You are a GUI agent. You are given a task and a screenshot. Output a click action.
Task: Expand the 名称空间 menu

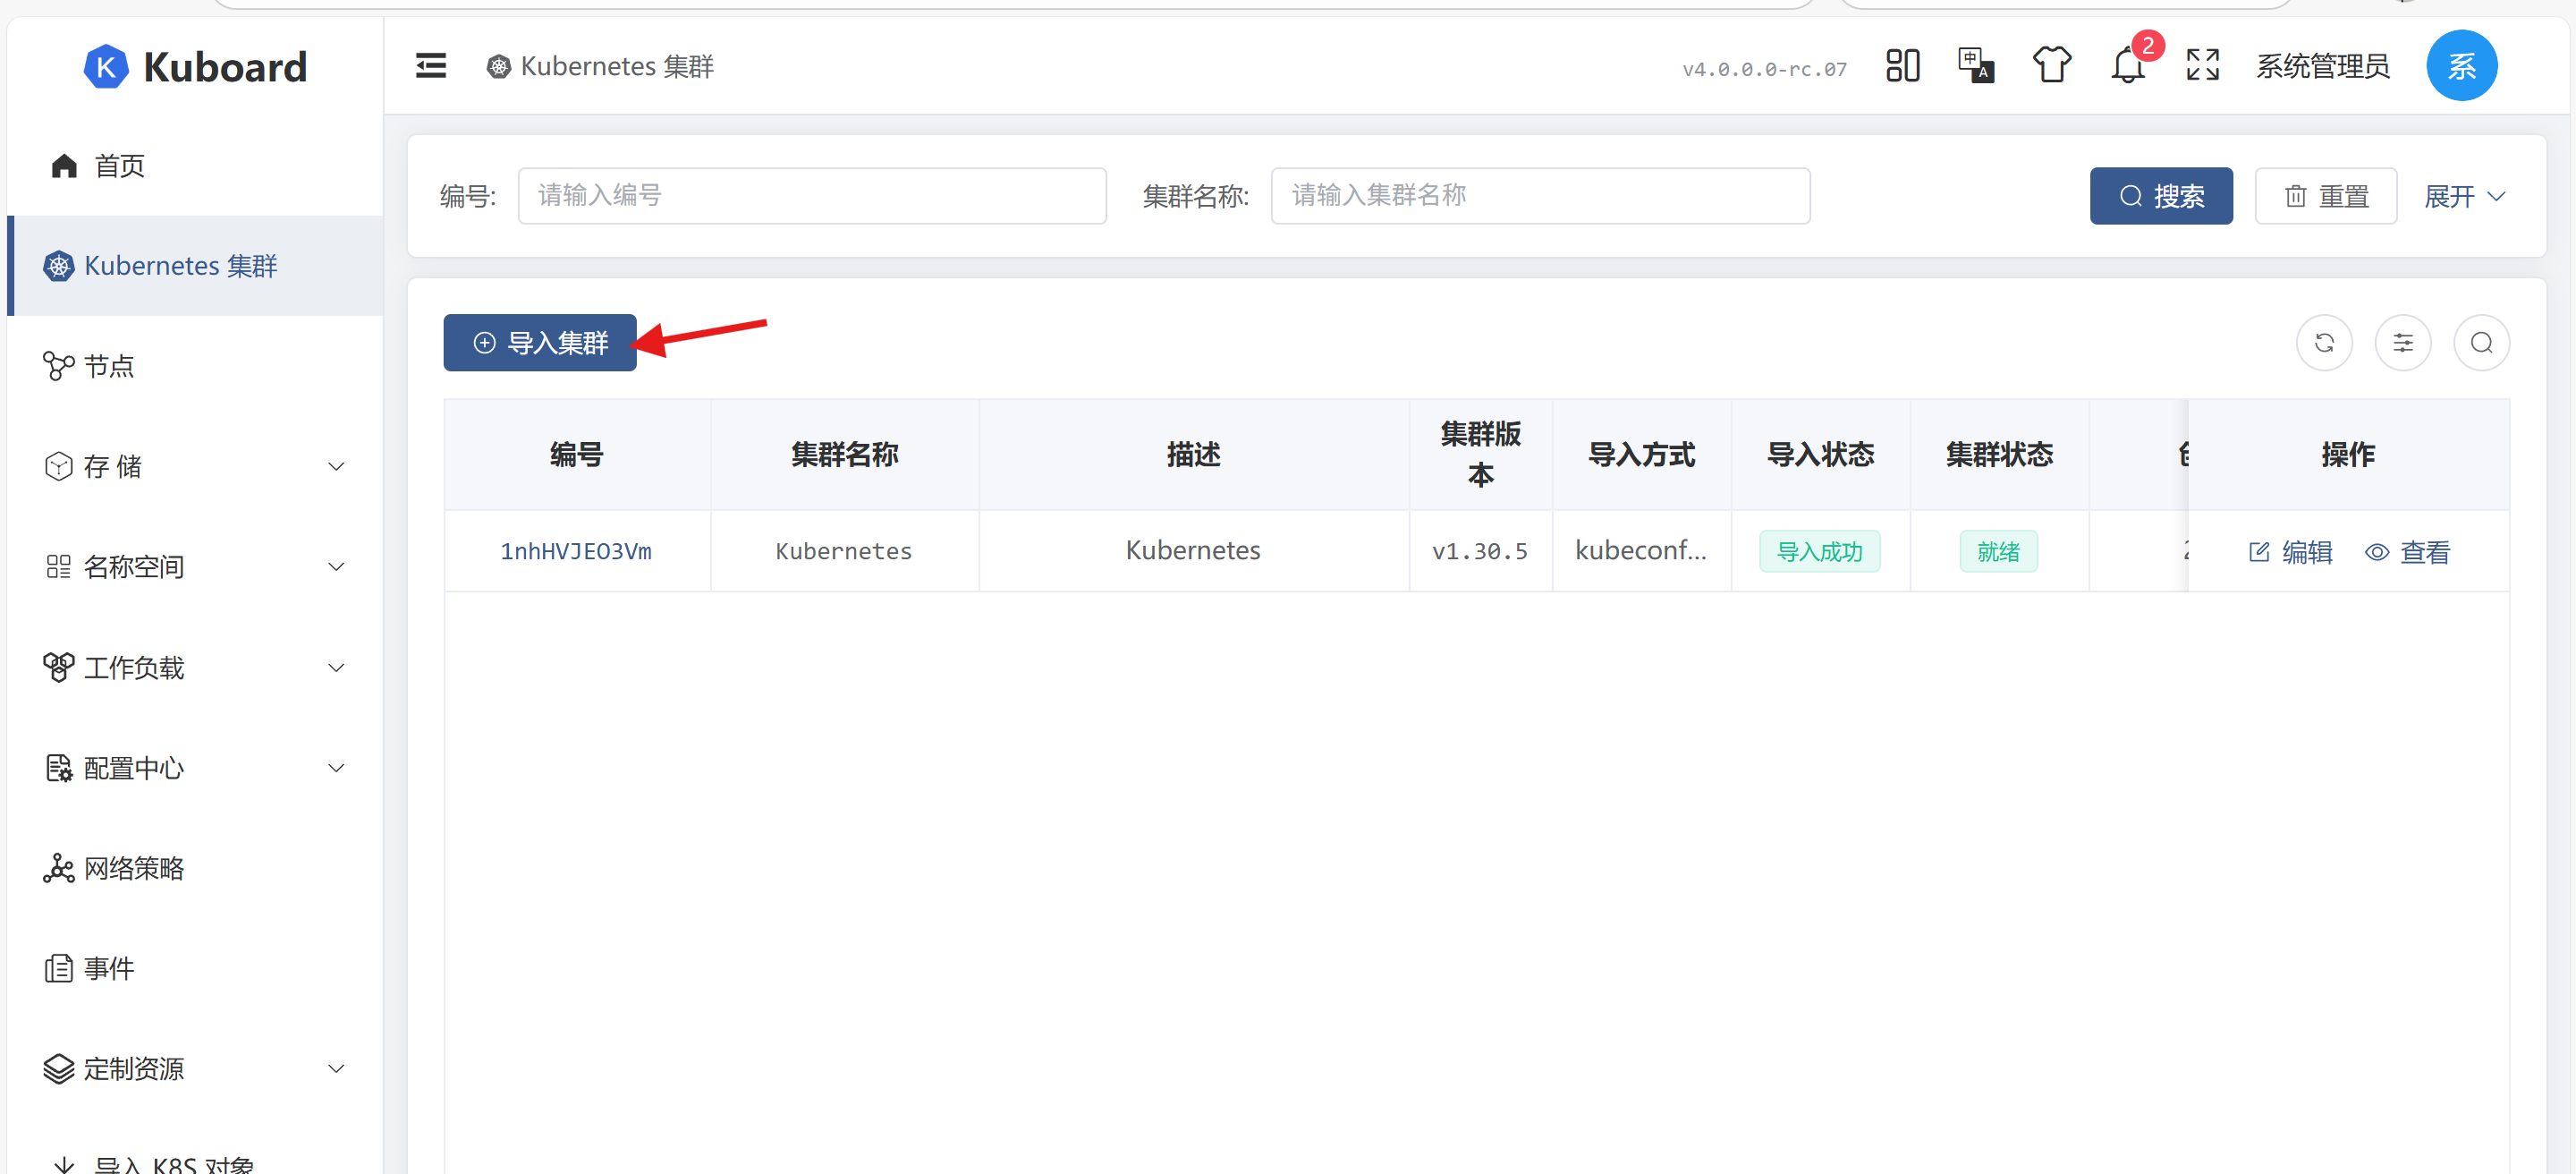tap(195, 567)
